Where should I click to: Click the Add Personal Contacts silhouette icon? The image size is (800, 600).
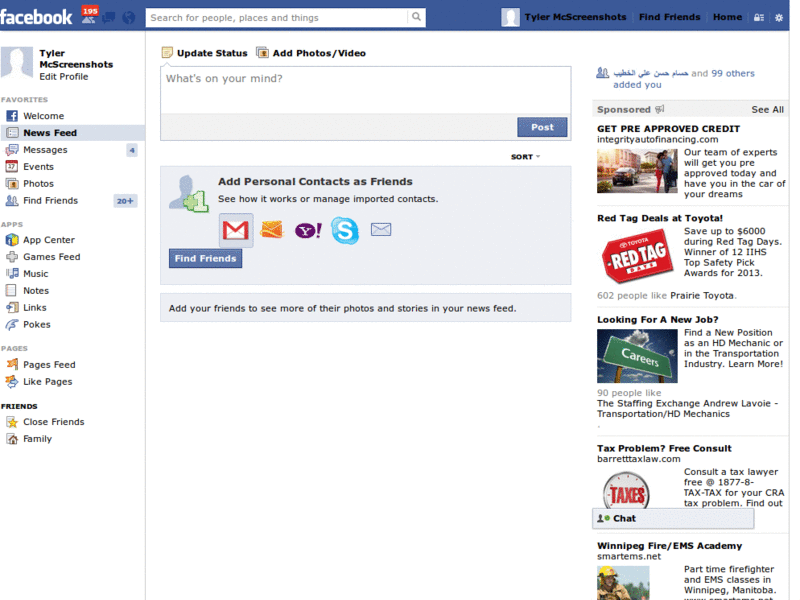point(189,194)
